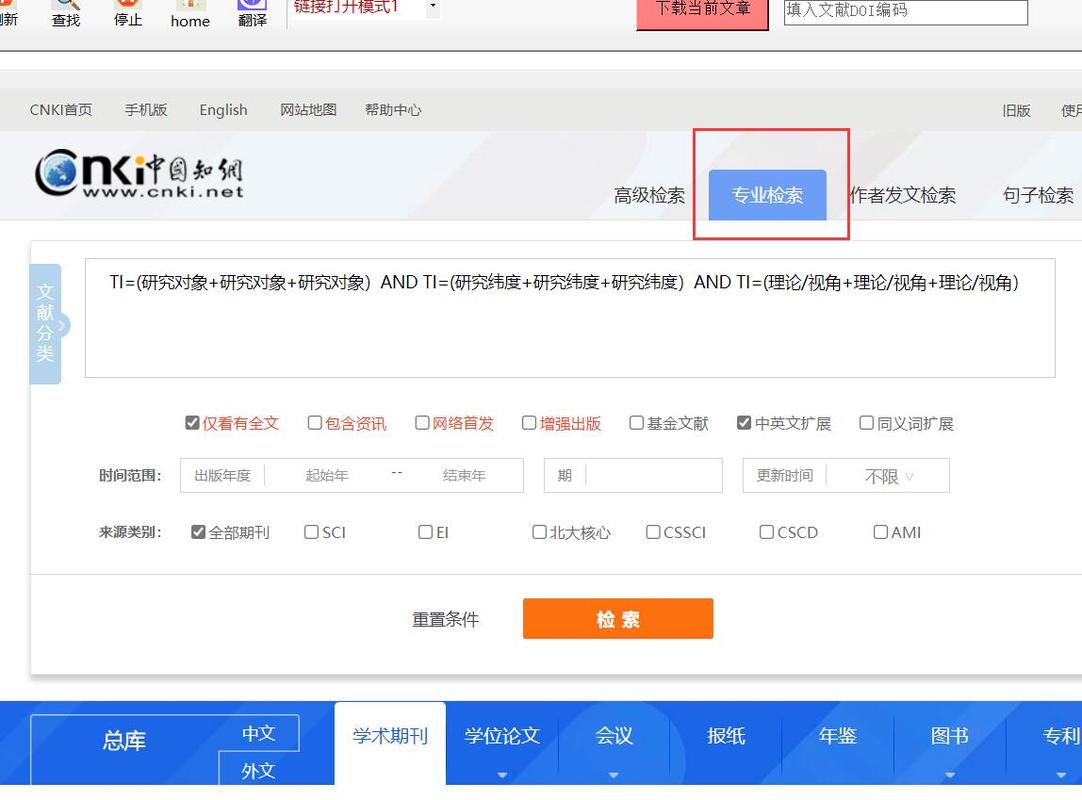This screenshot has height=800, width=1082.
Task: Open the 翻译 translate tool
Action: (253, 12)
